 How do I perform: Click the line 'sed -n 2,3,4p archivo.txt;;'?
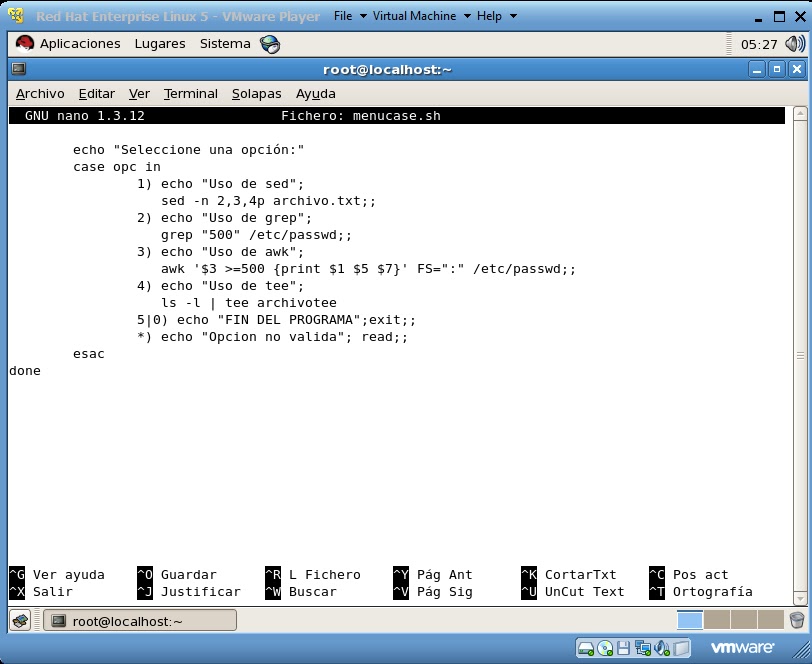(x=268, y=201)
